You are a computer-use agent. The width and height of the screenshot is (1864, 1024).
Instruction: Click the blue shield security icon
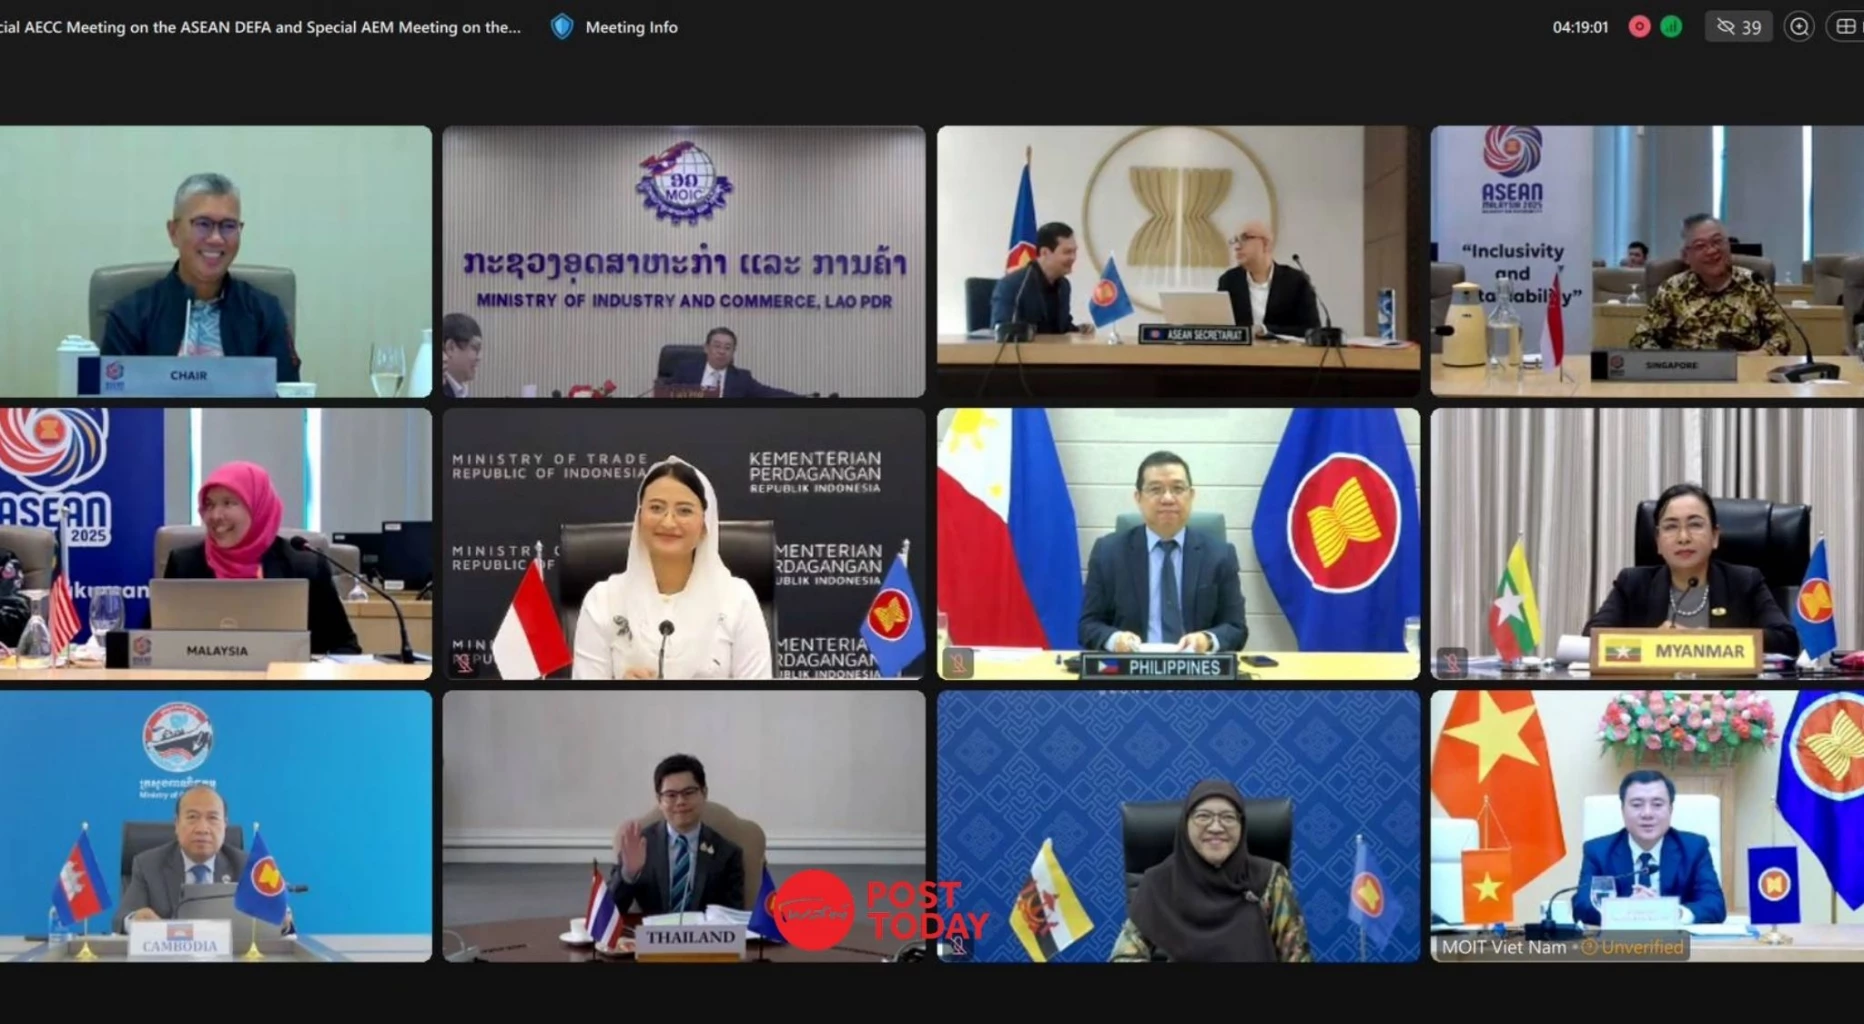pyautogui.click(x=562, y=27)
